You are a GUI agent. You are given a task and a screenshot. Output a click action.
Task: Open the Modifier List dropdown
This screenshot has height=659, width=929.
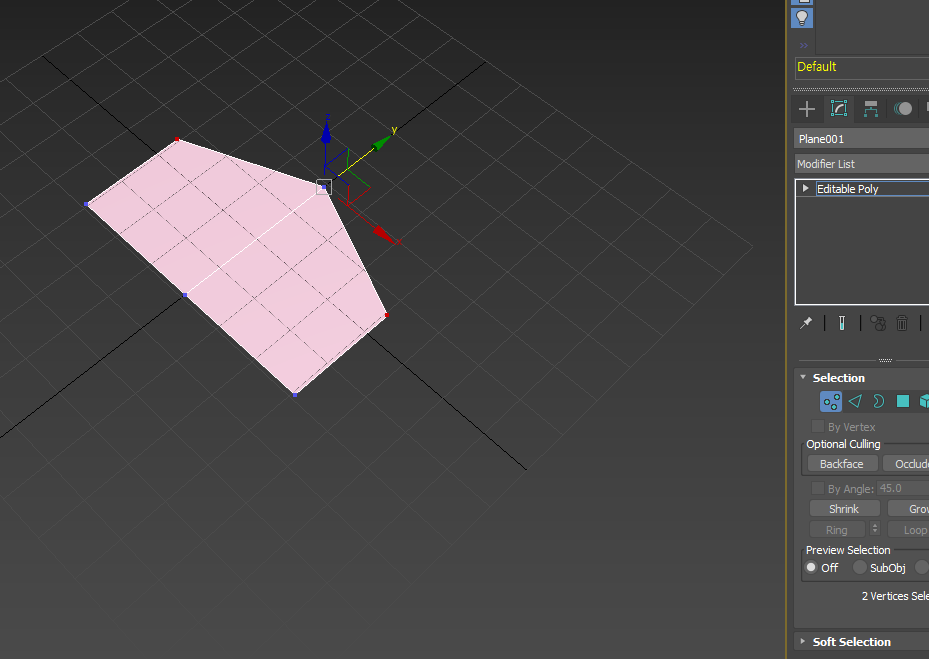pyautogui.click(x=861, y=164)
